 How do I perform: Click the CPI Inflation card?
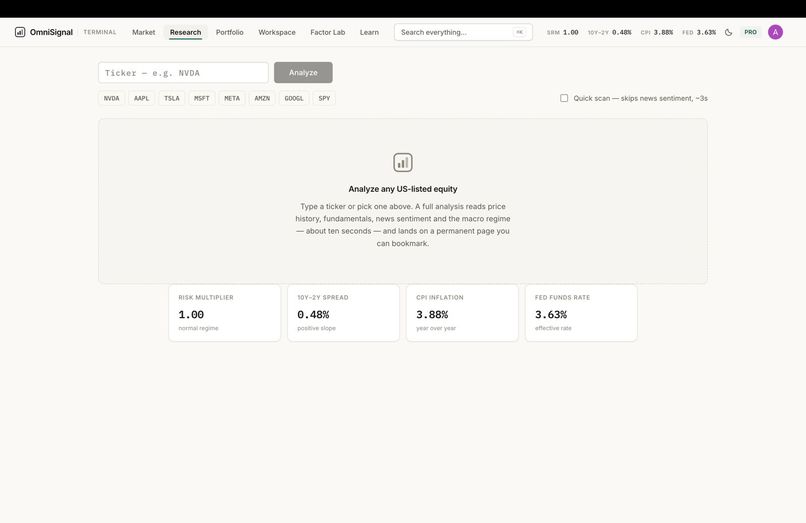click(462, 313)
